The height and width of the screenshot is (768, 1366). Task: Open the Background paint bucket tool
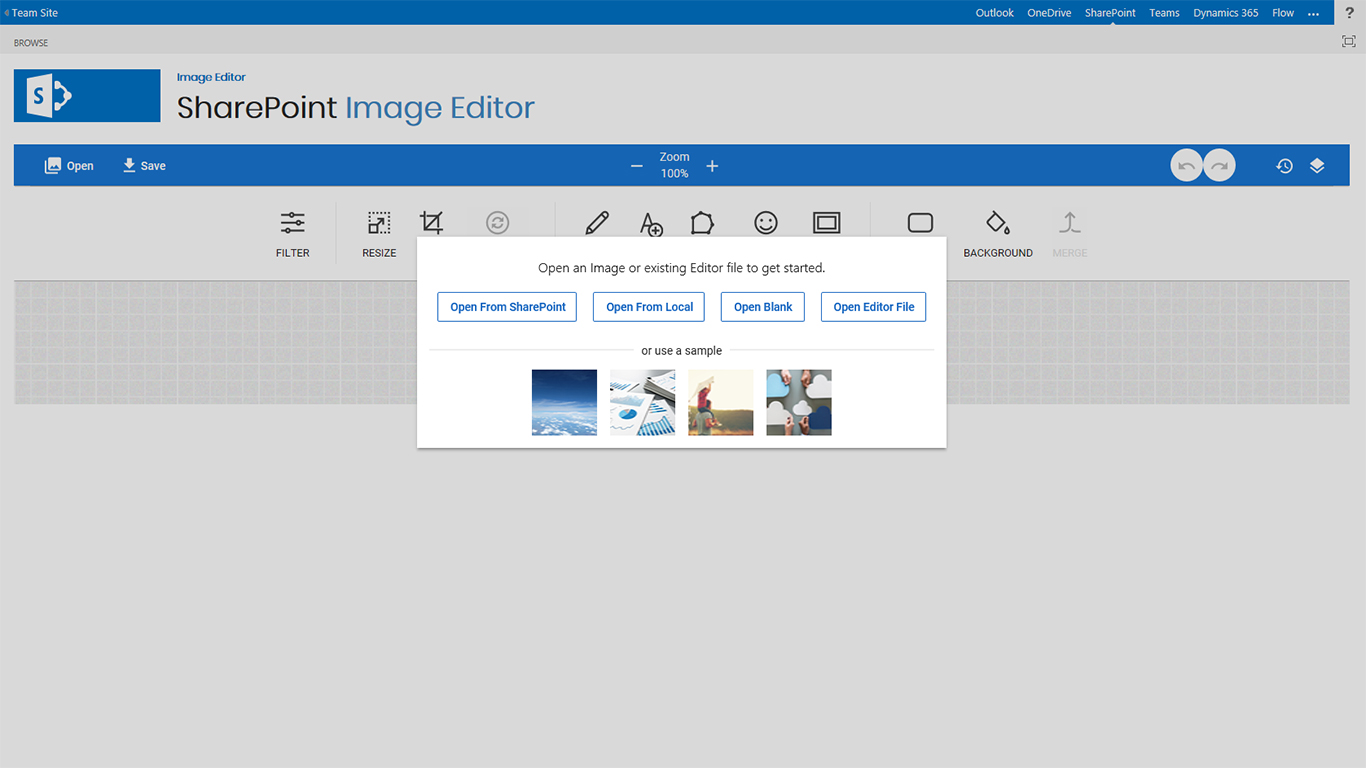point(998,233)
